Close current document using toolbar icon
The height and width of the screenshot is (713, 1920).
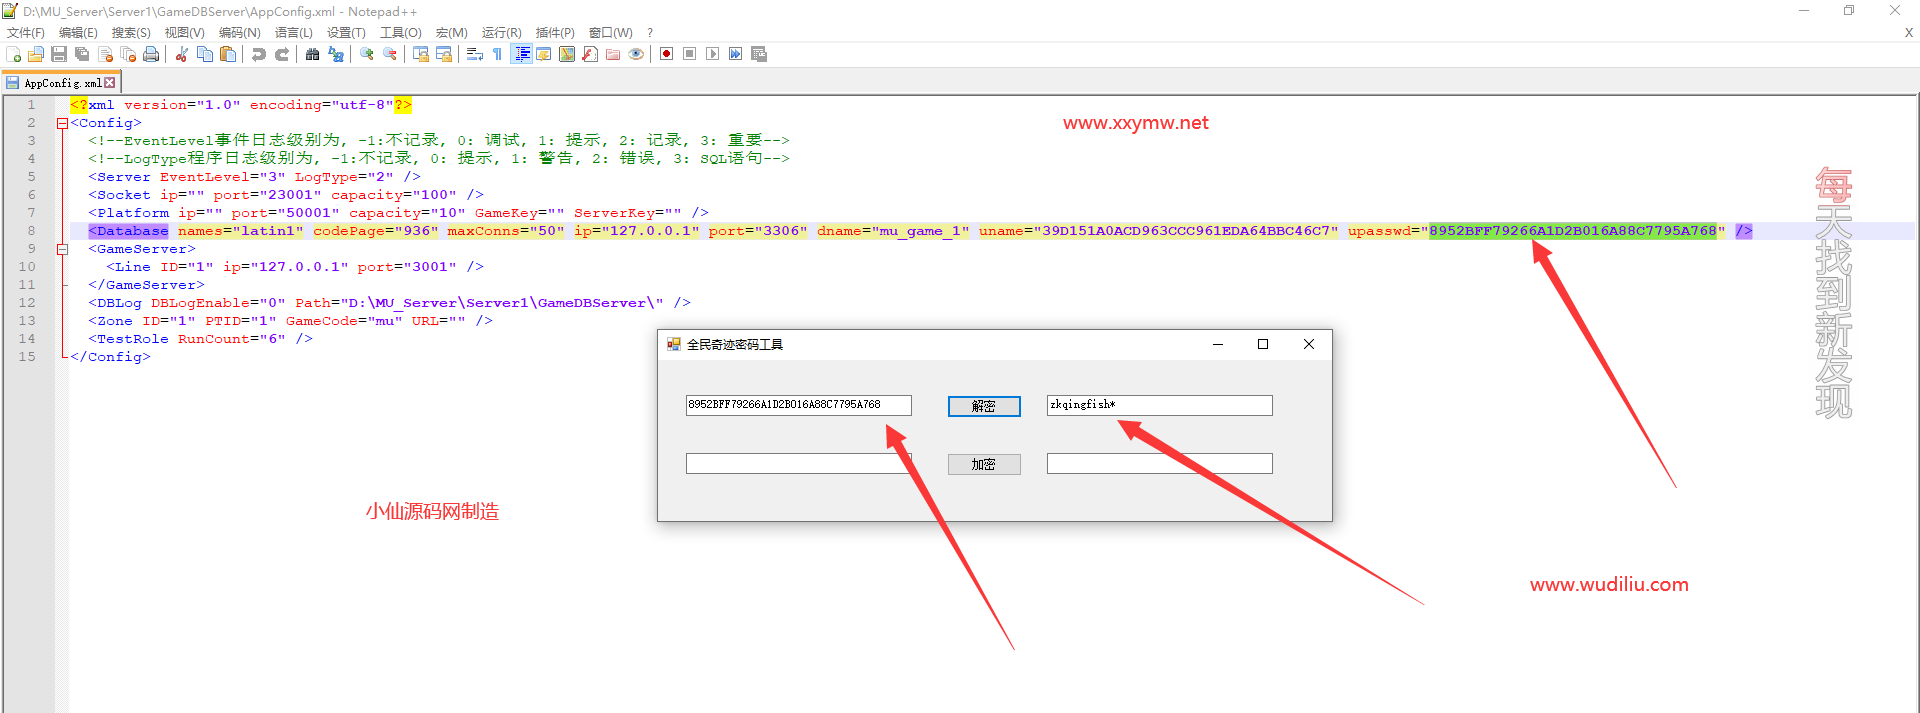[x=105, y=54]
